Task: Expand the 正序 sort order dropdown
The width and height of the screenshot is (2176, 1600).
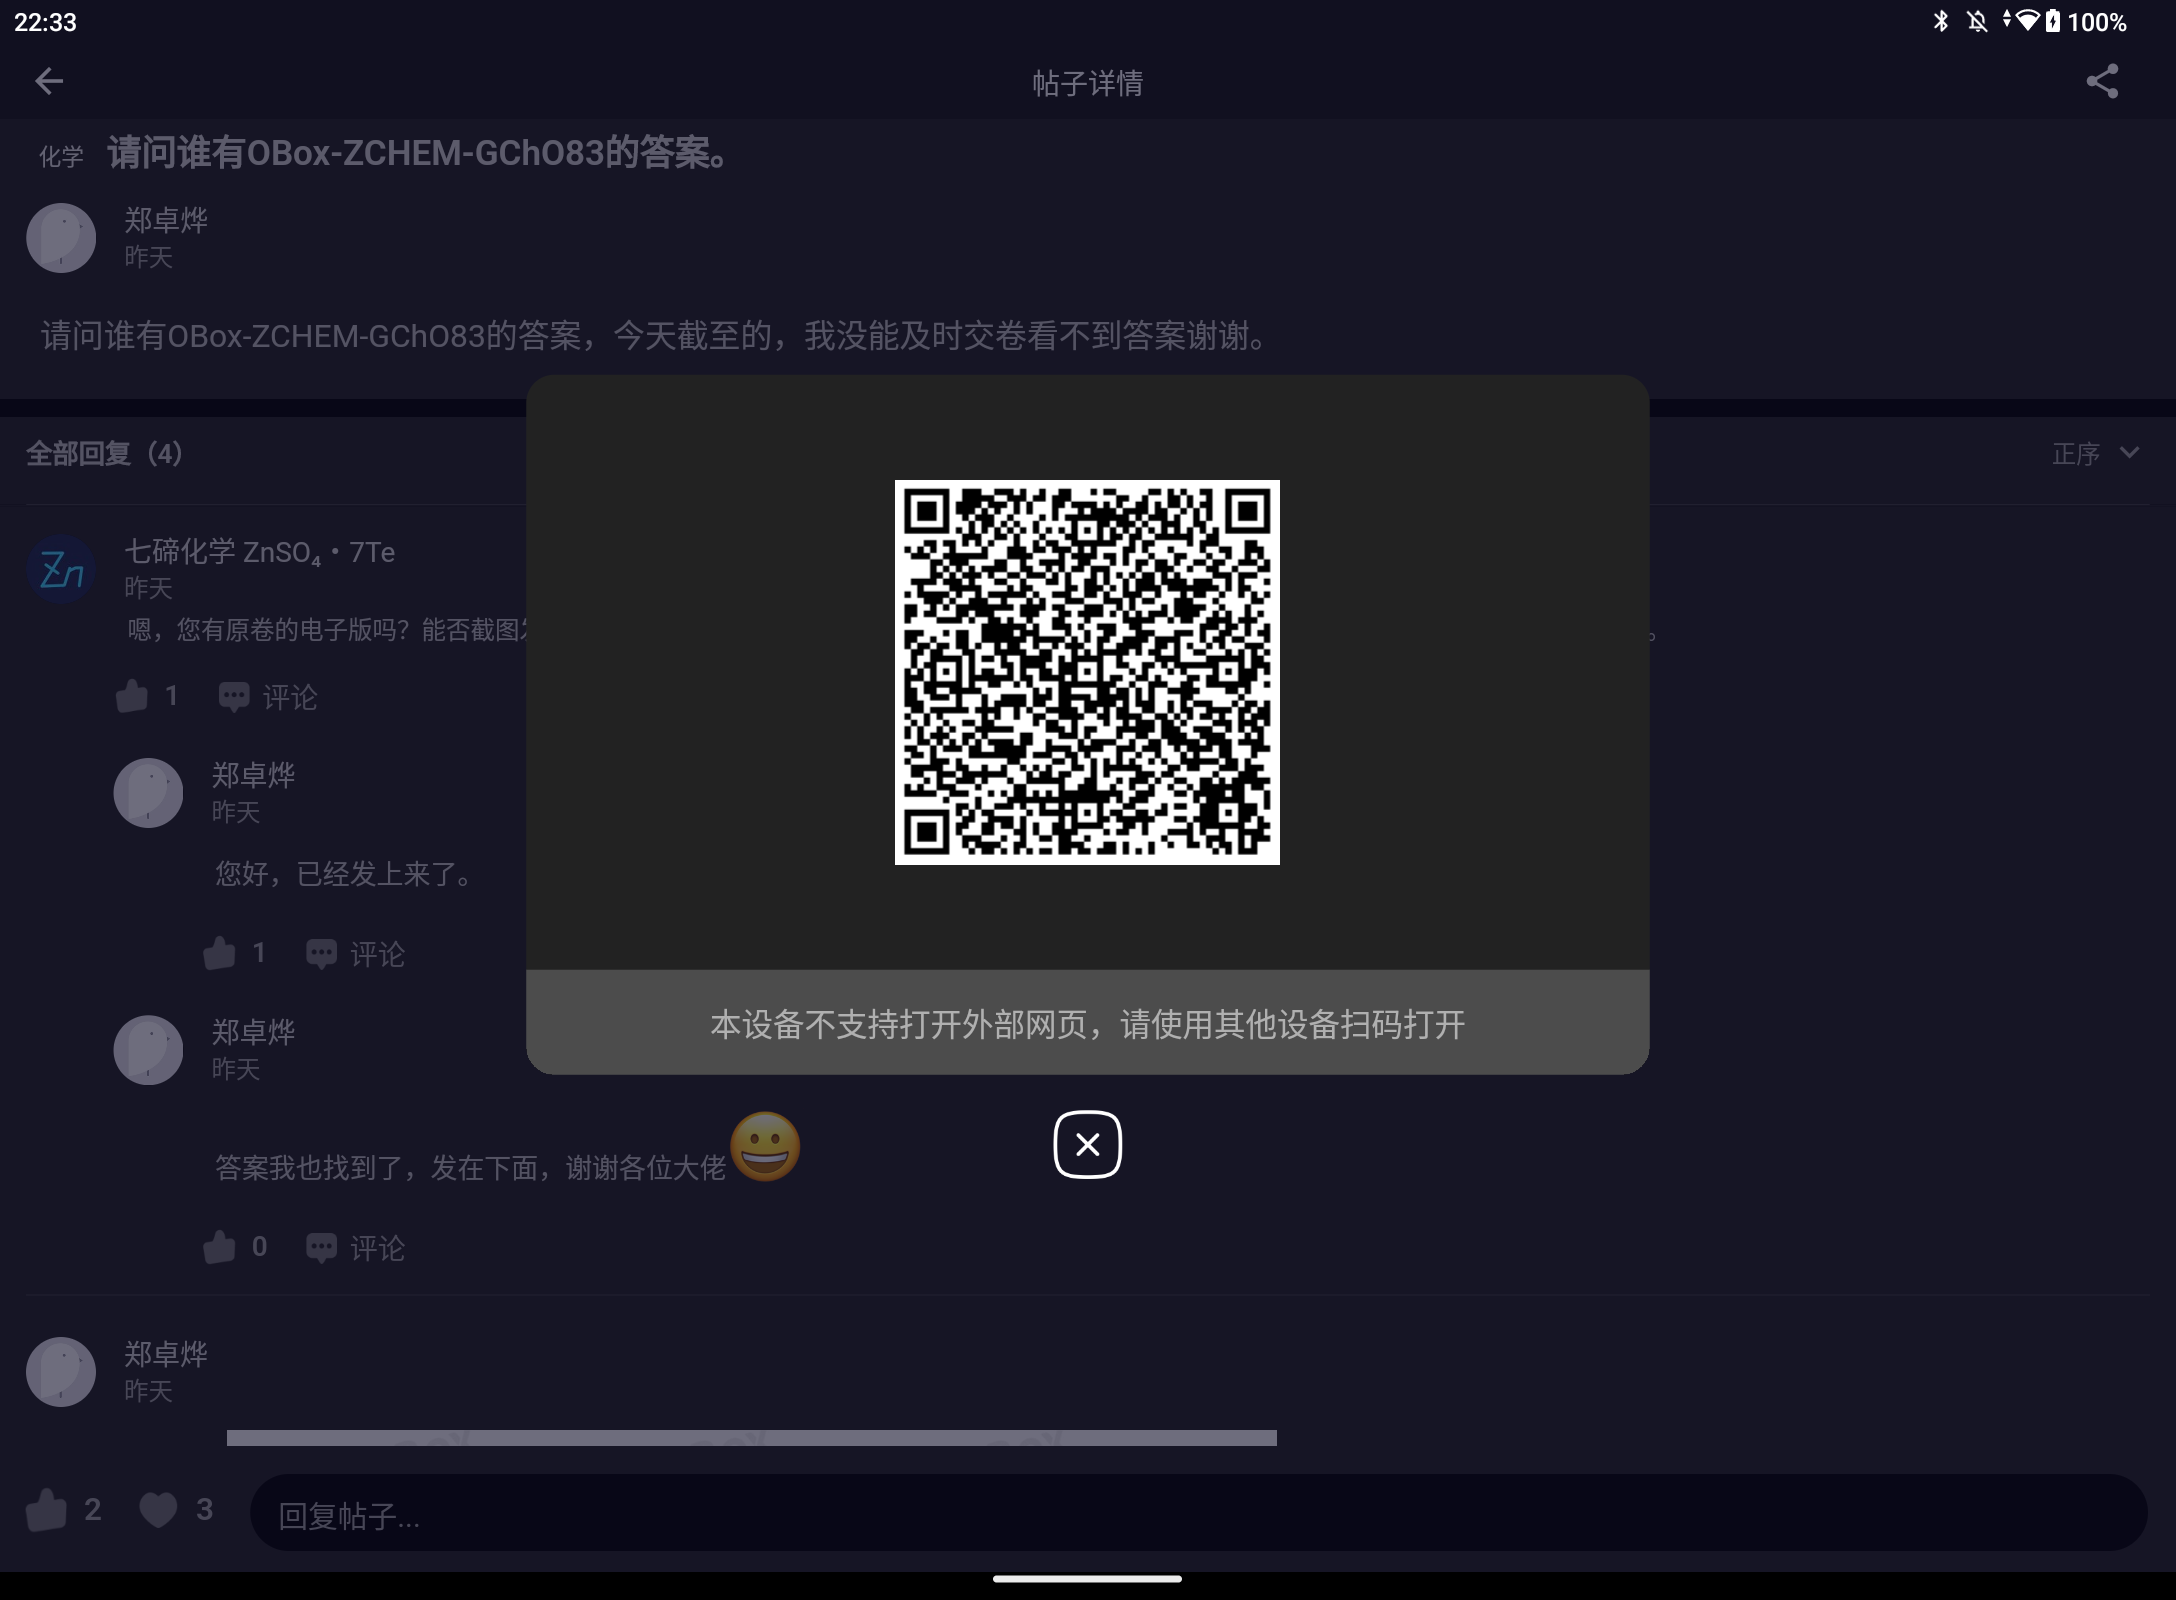Action: pyautogui.click(x=2096, y=454)
